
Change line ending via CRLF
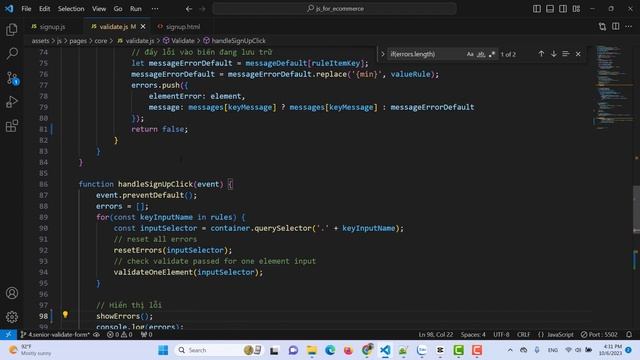click(x=523, y=334)
